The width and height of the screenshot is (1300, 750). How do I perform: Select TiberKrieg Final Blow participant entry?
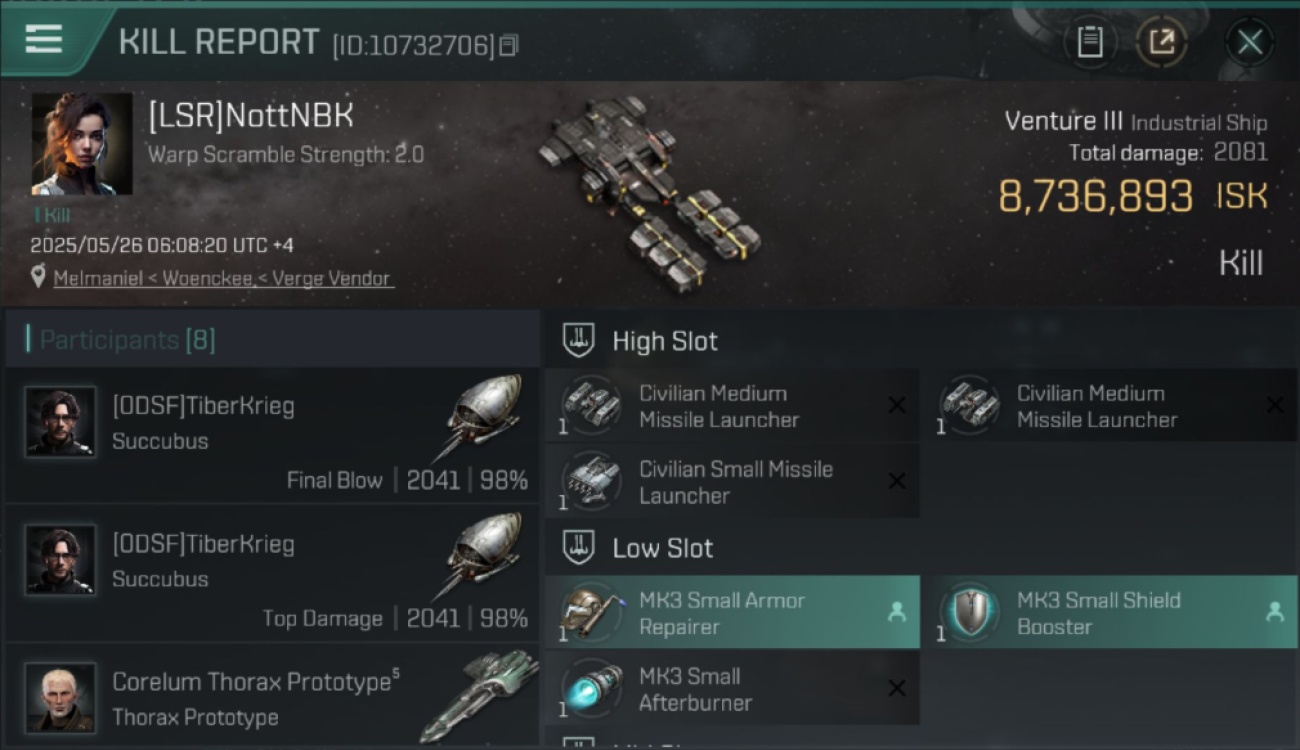coord(272,435)
